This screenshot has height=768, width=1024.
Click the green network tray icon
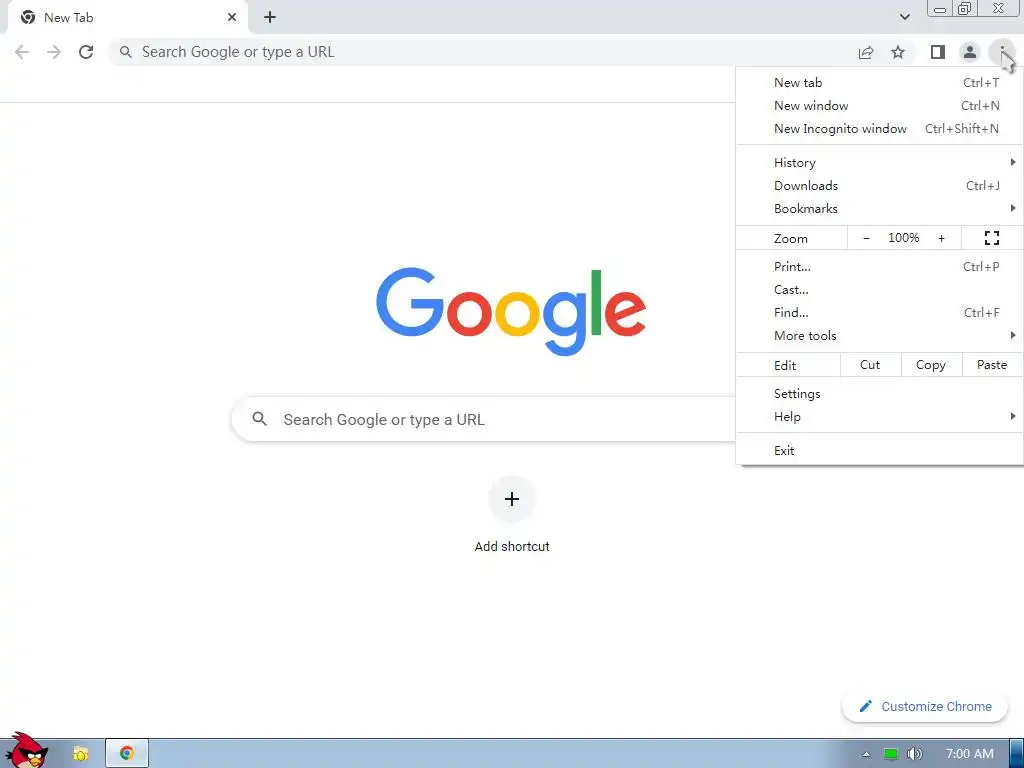coord(891,754)
